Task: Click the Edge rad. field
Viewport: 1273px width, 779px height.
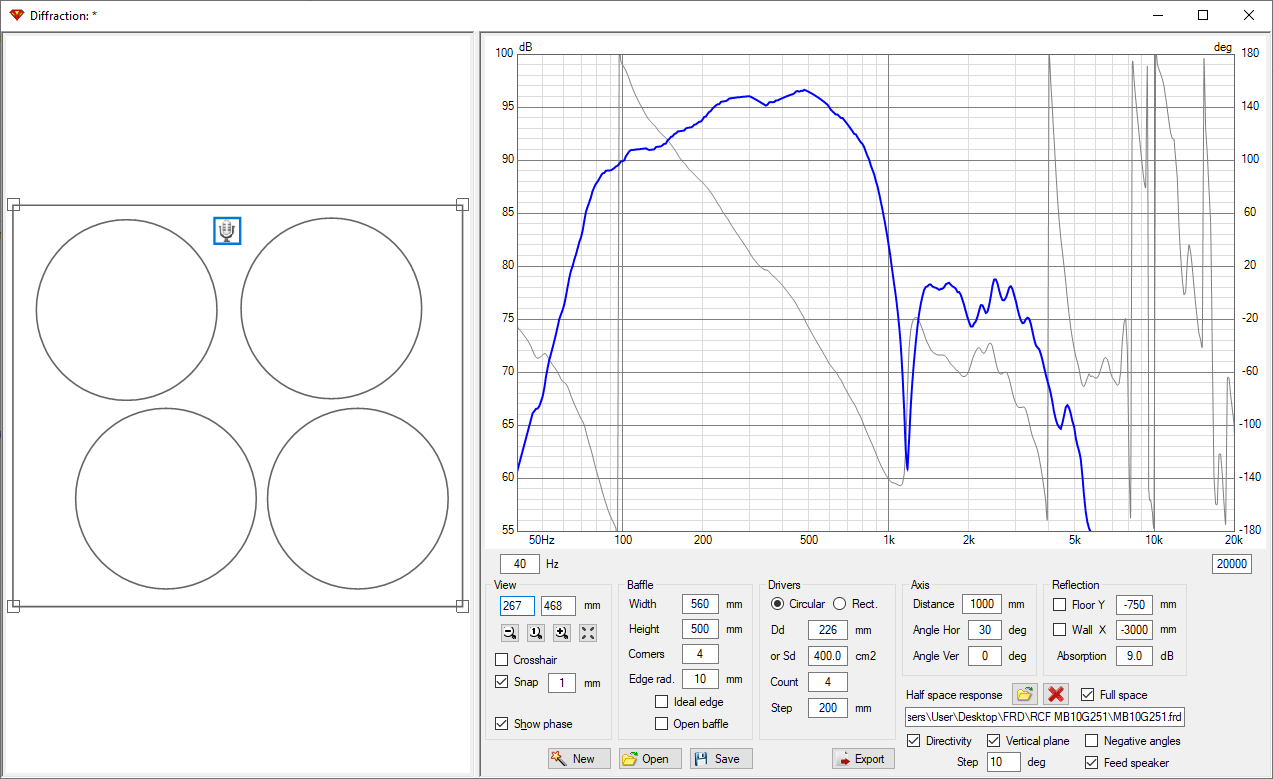Action: coord(700,679)
